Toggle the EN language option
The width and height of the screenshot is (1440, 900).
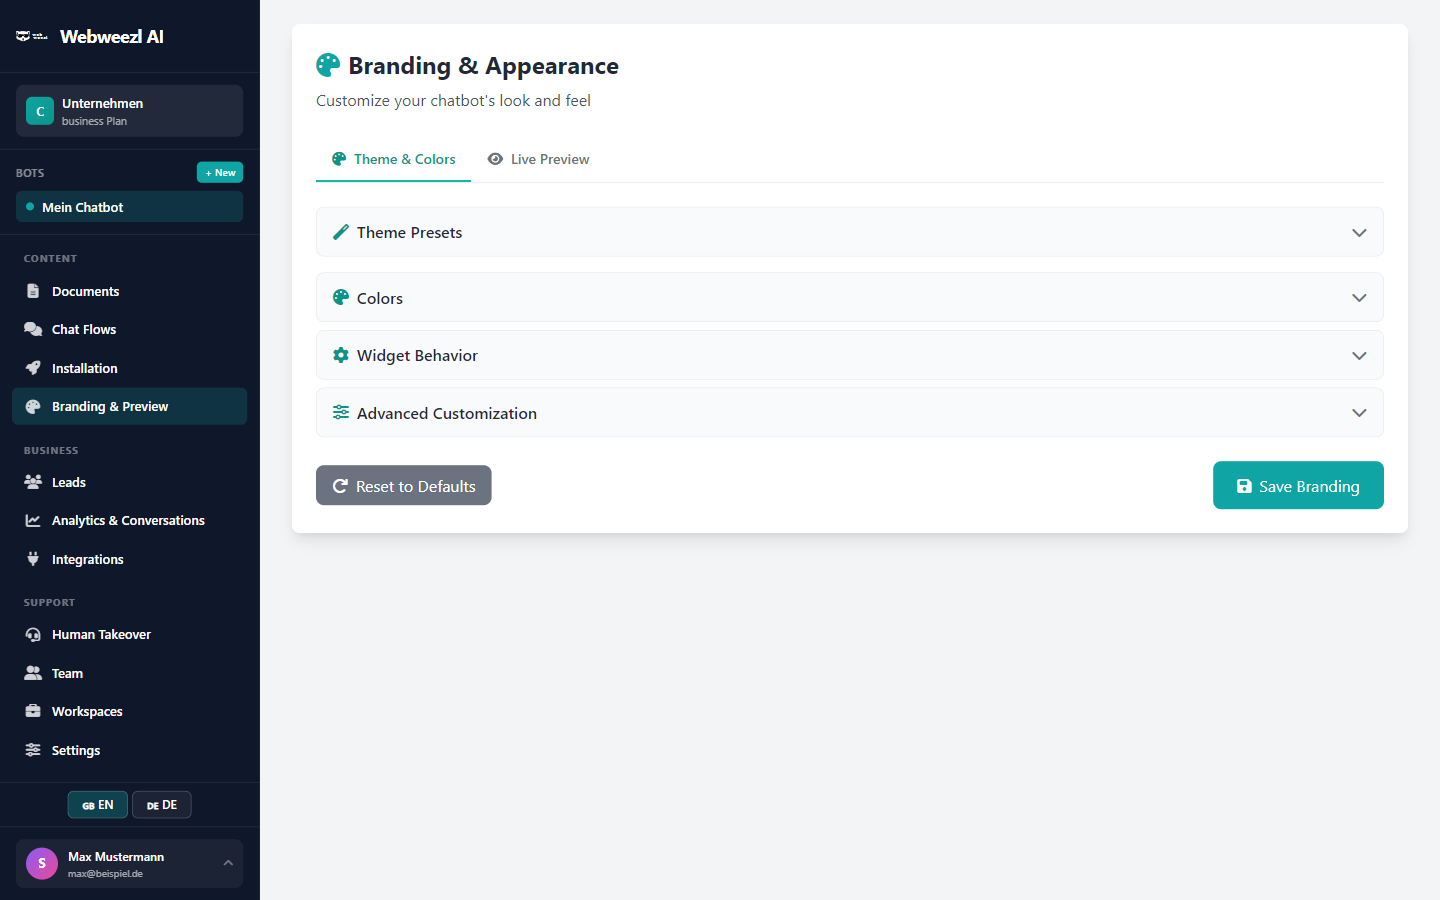(97, 804)
